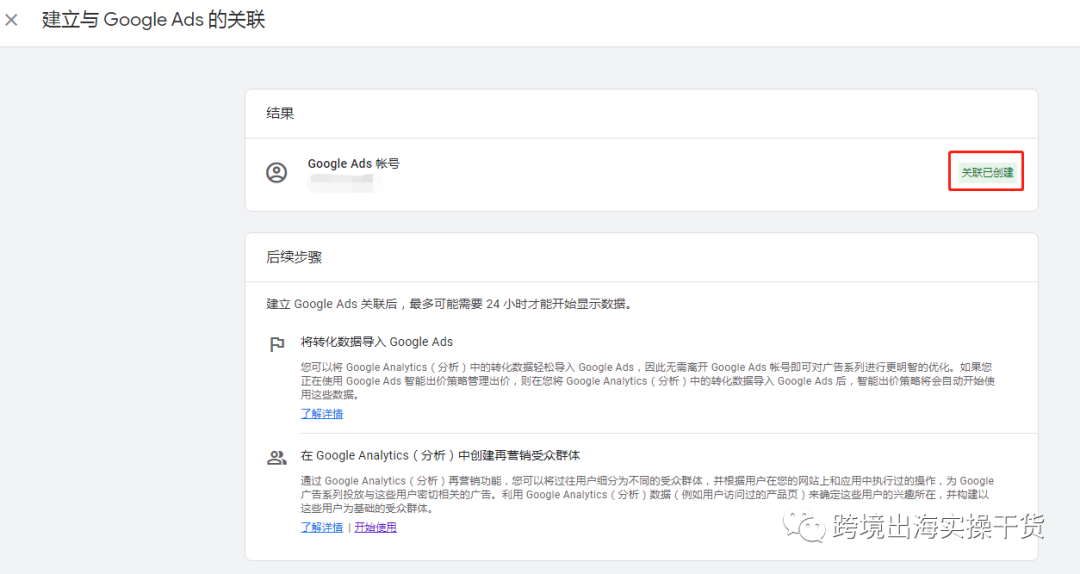Click the 开始使用 link

375,527
